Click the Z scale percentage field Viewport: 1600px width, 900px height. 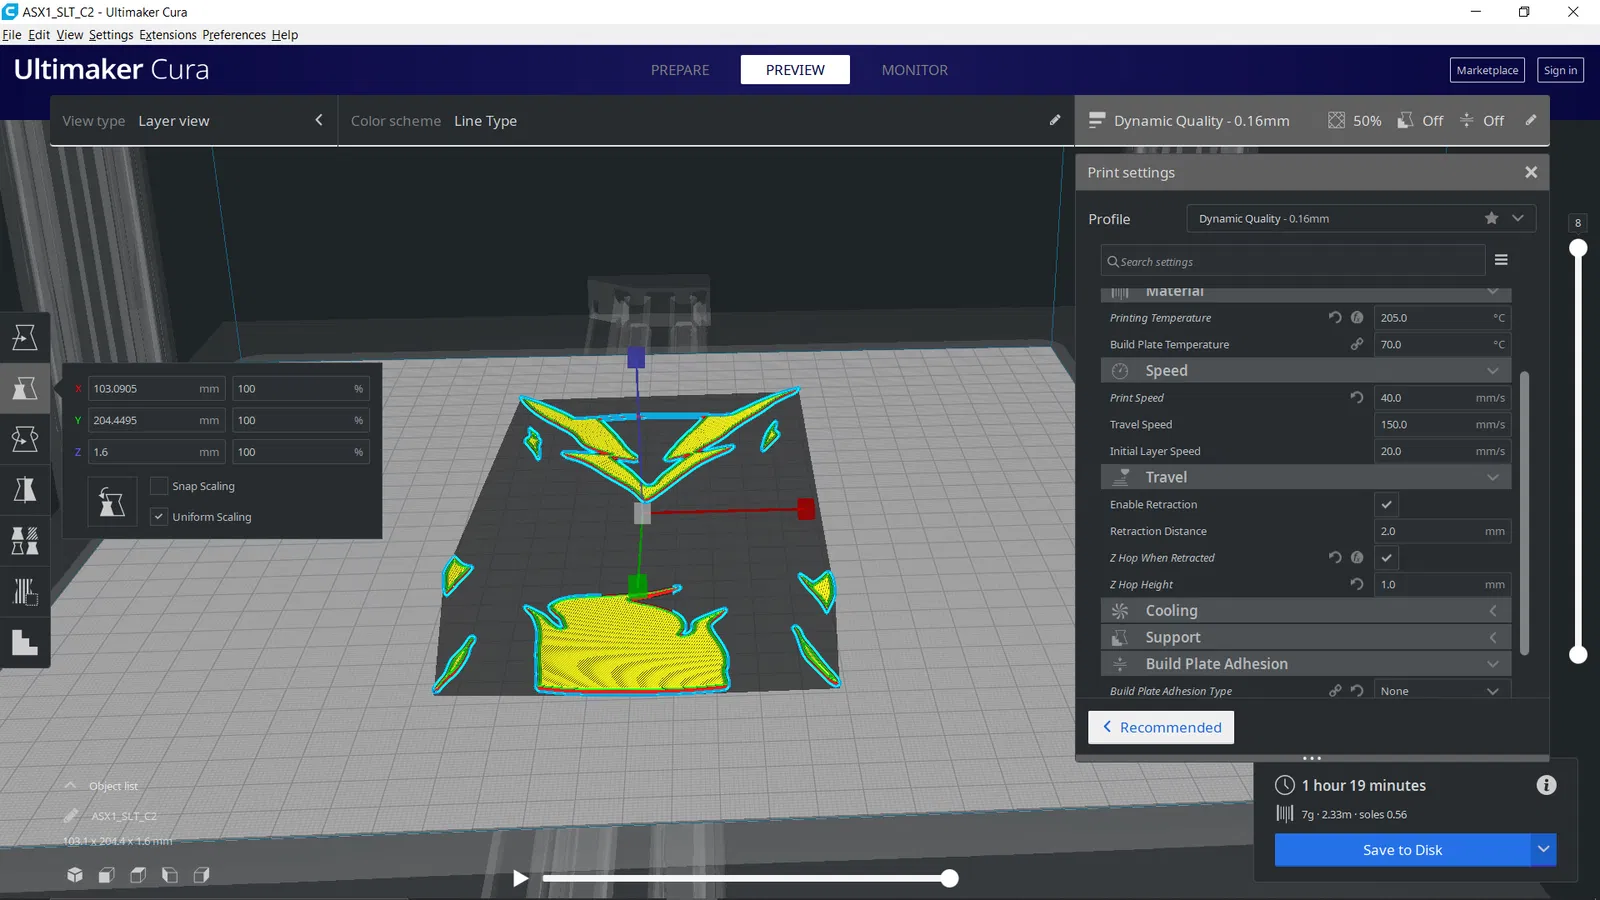coord(301,452)
